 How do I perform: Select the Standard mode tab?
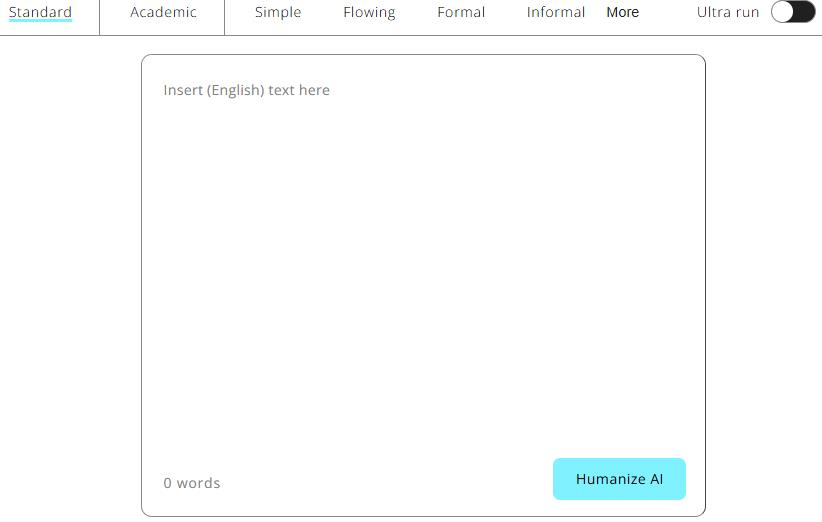point(41,13)
